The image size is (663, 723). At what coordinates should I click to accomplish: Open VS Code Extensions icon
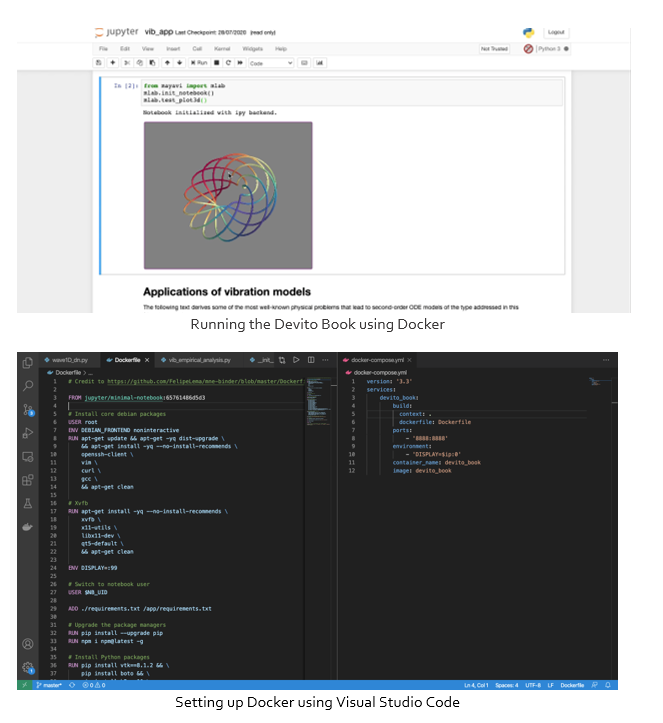[x=28, y=480]
